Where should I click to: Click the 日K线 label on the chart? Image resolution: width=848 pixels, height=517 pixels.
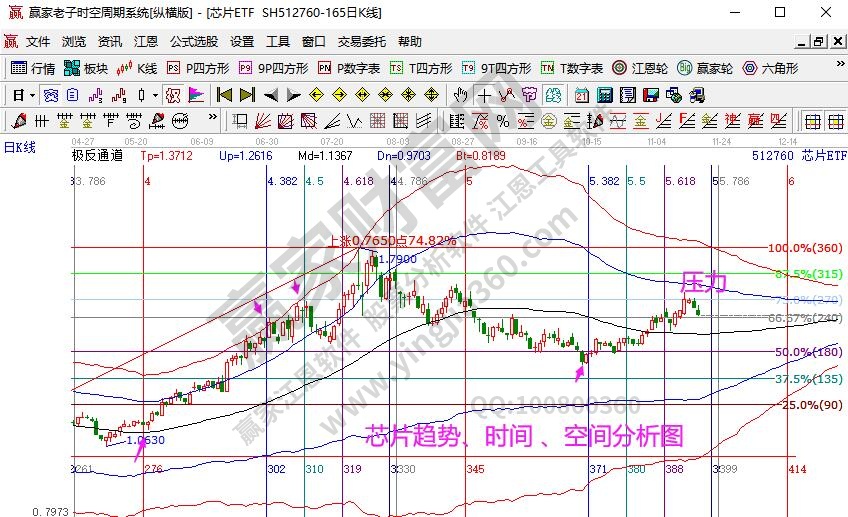19,147
